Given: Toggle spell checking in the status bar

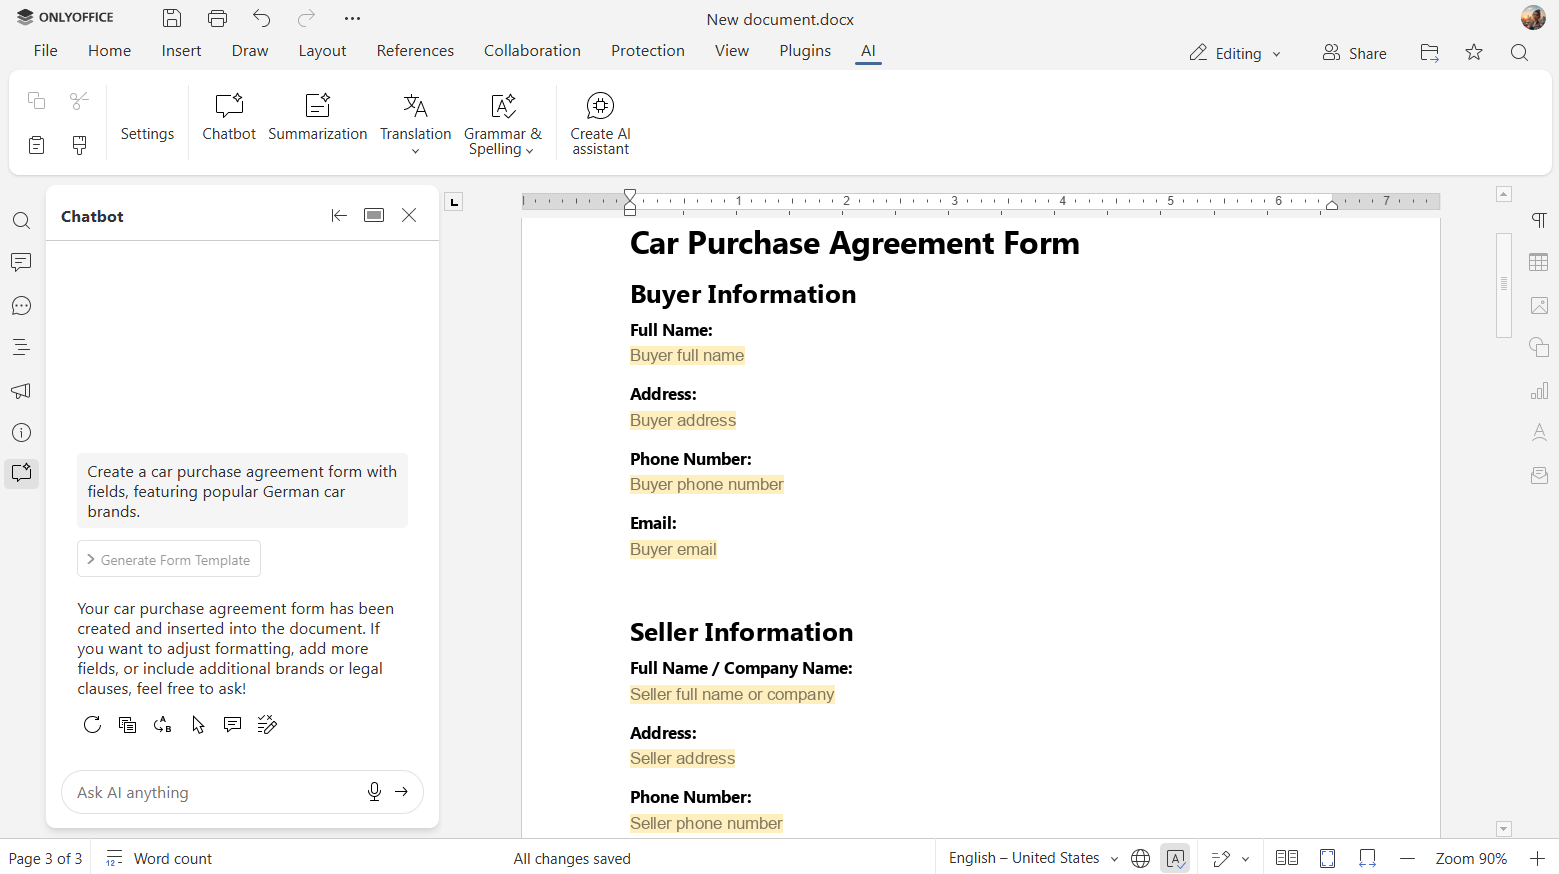Looking at the screenshot, I should (1174, 858).
